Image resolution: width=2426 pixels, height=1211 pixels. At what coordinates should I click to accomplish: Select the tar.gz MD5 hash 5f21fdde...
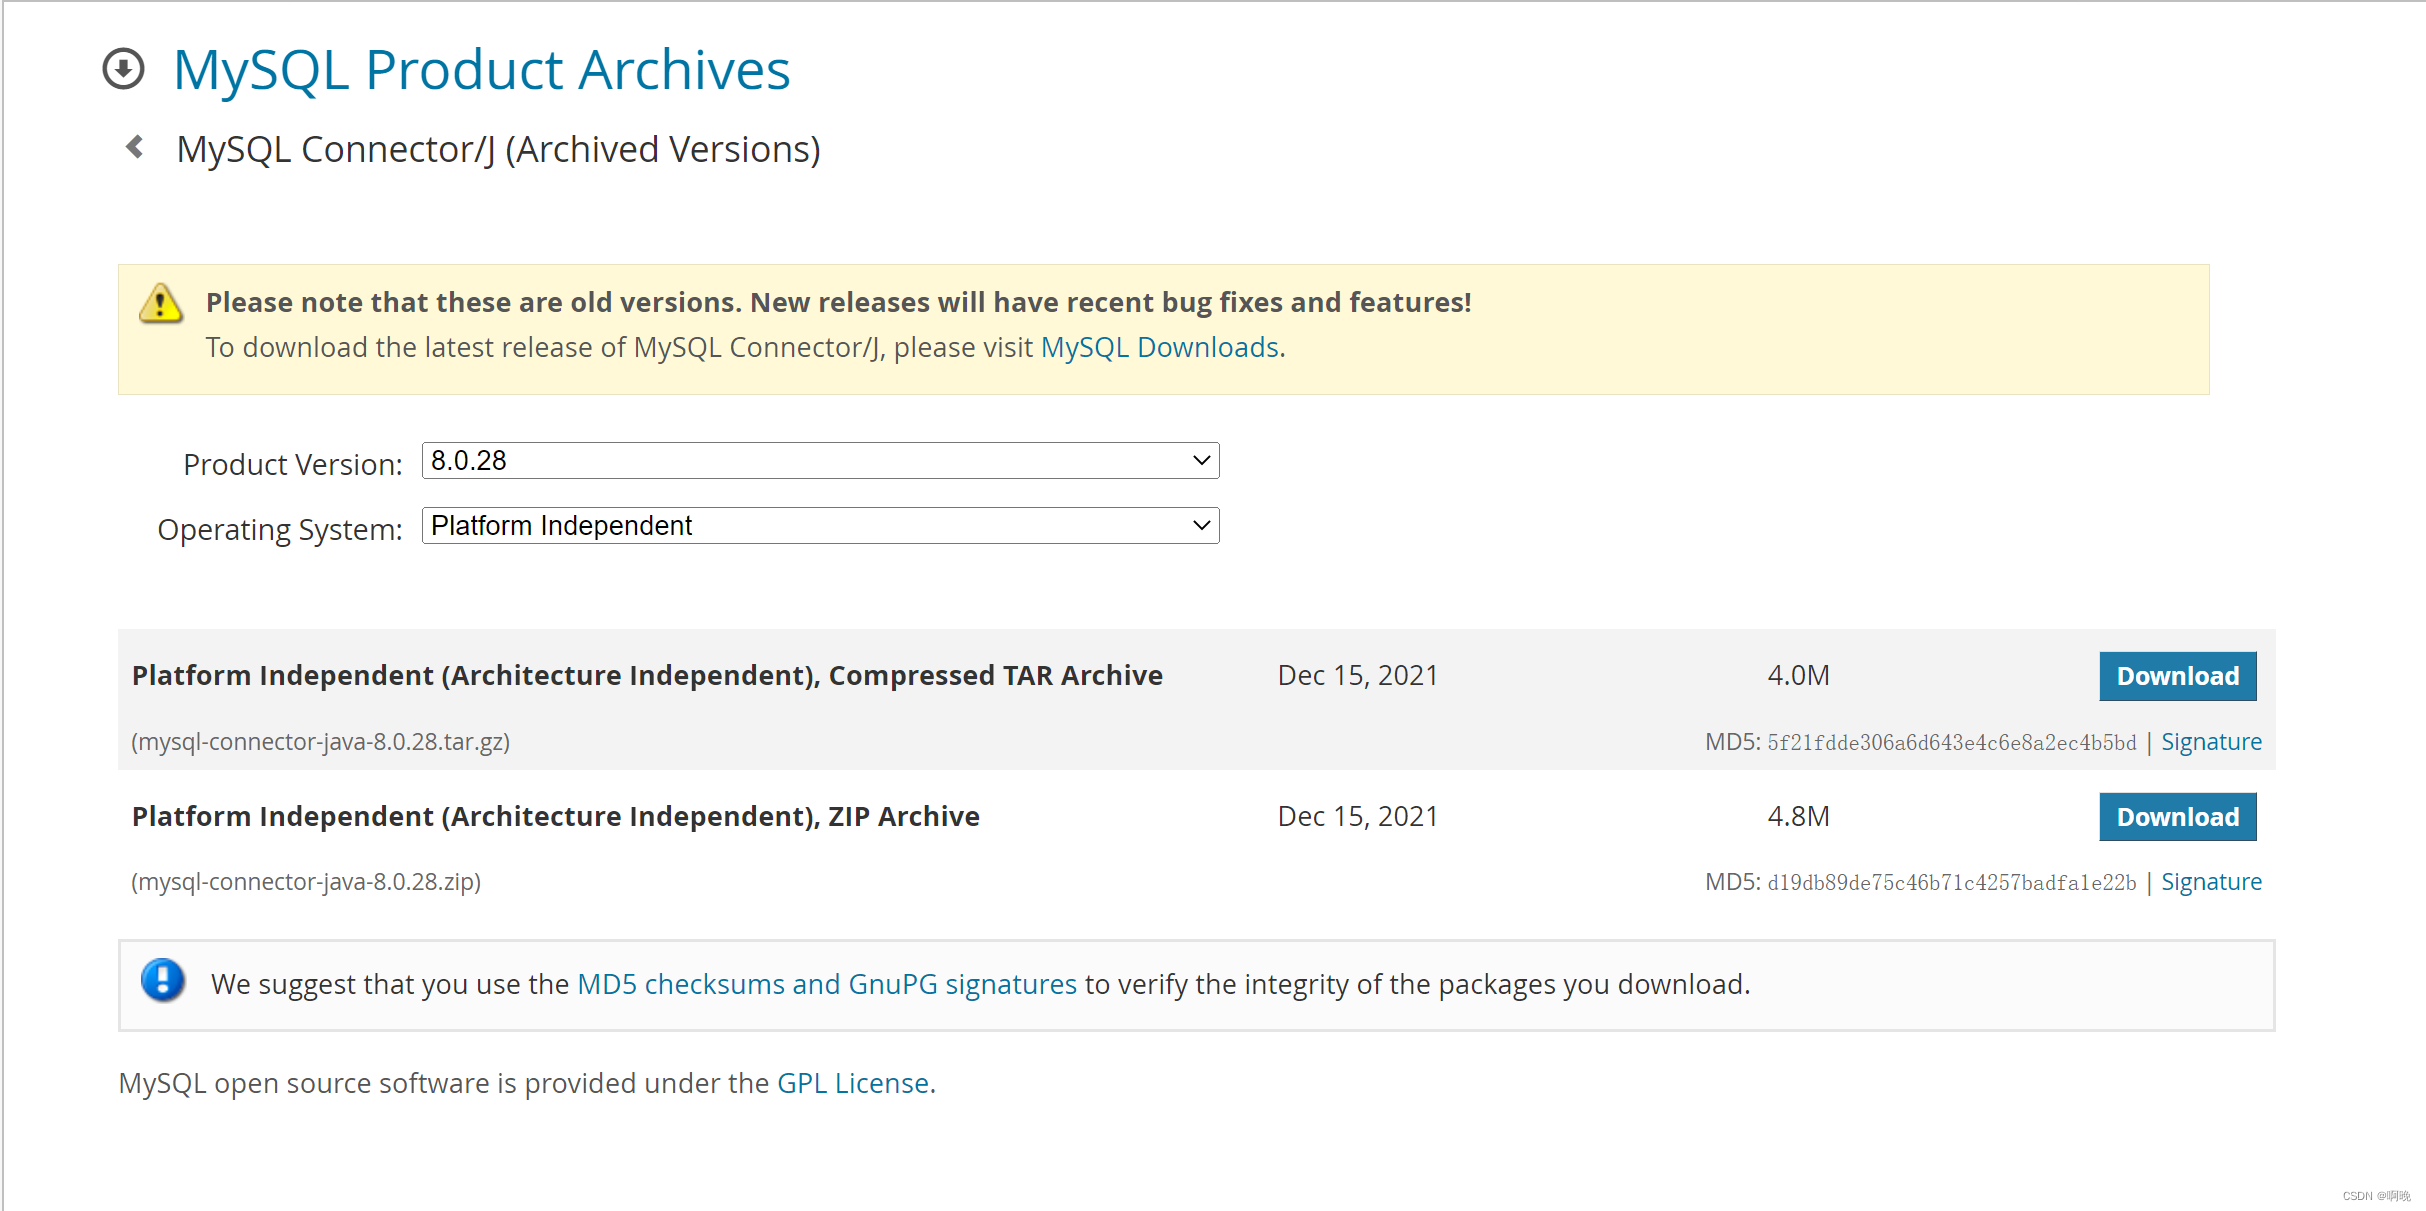coord(1951,743)
